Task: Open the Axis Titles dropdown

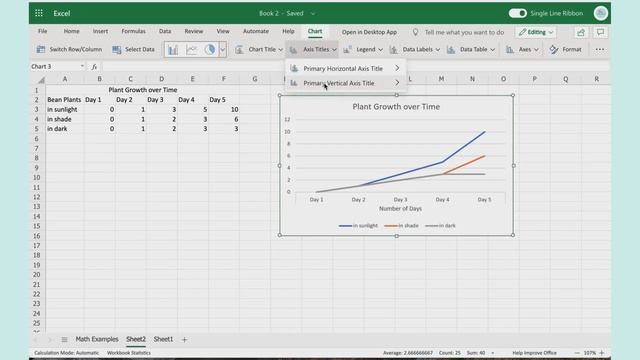Action: click(x=312, y=49)
